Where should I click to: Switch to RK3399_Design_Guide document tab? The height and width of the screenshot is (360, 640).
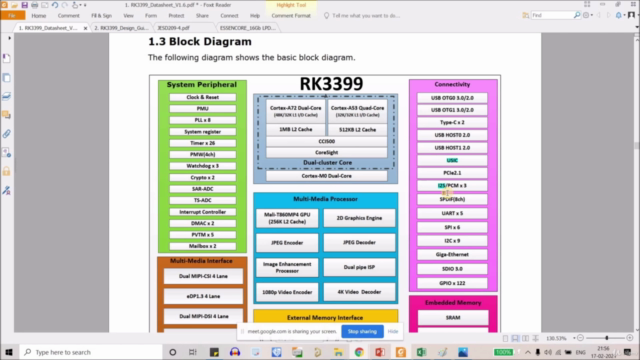point(121,28)
